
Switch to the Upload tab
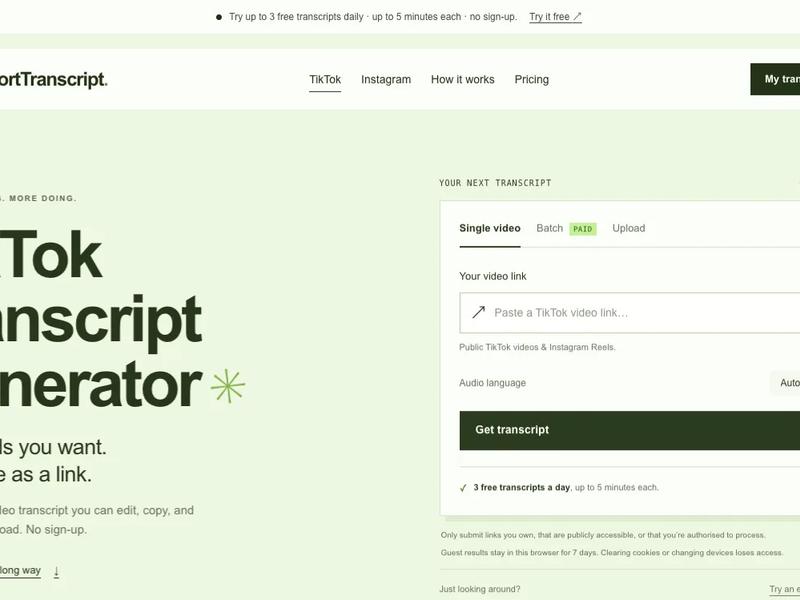pos(629,229)
